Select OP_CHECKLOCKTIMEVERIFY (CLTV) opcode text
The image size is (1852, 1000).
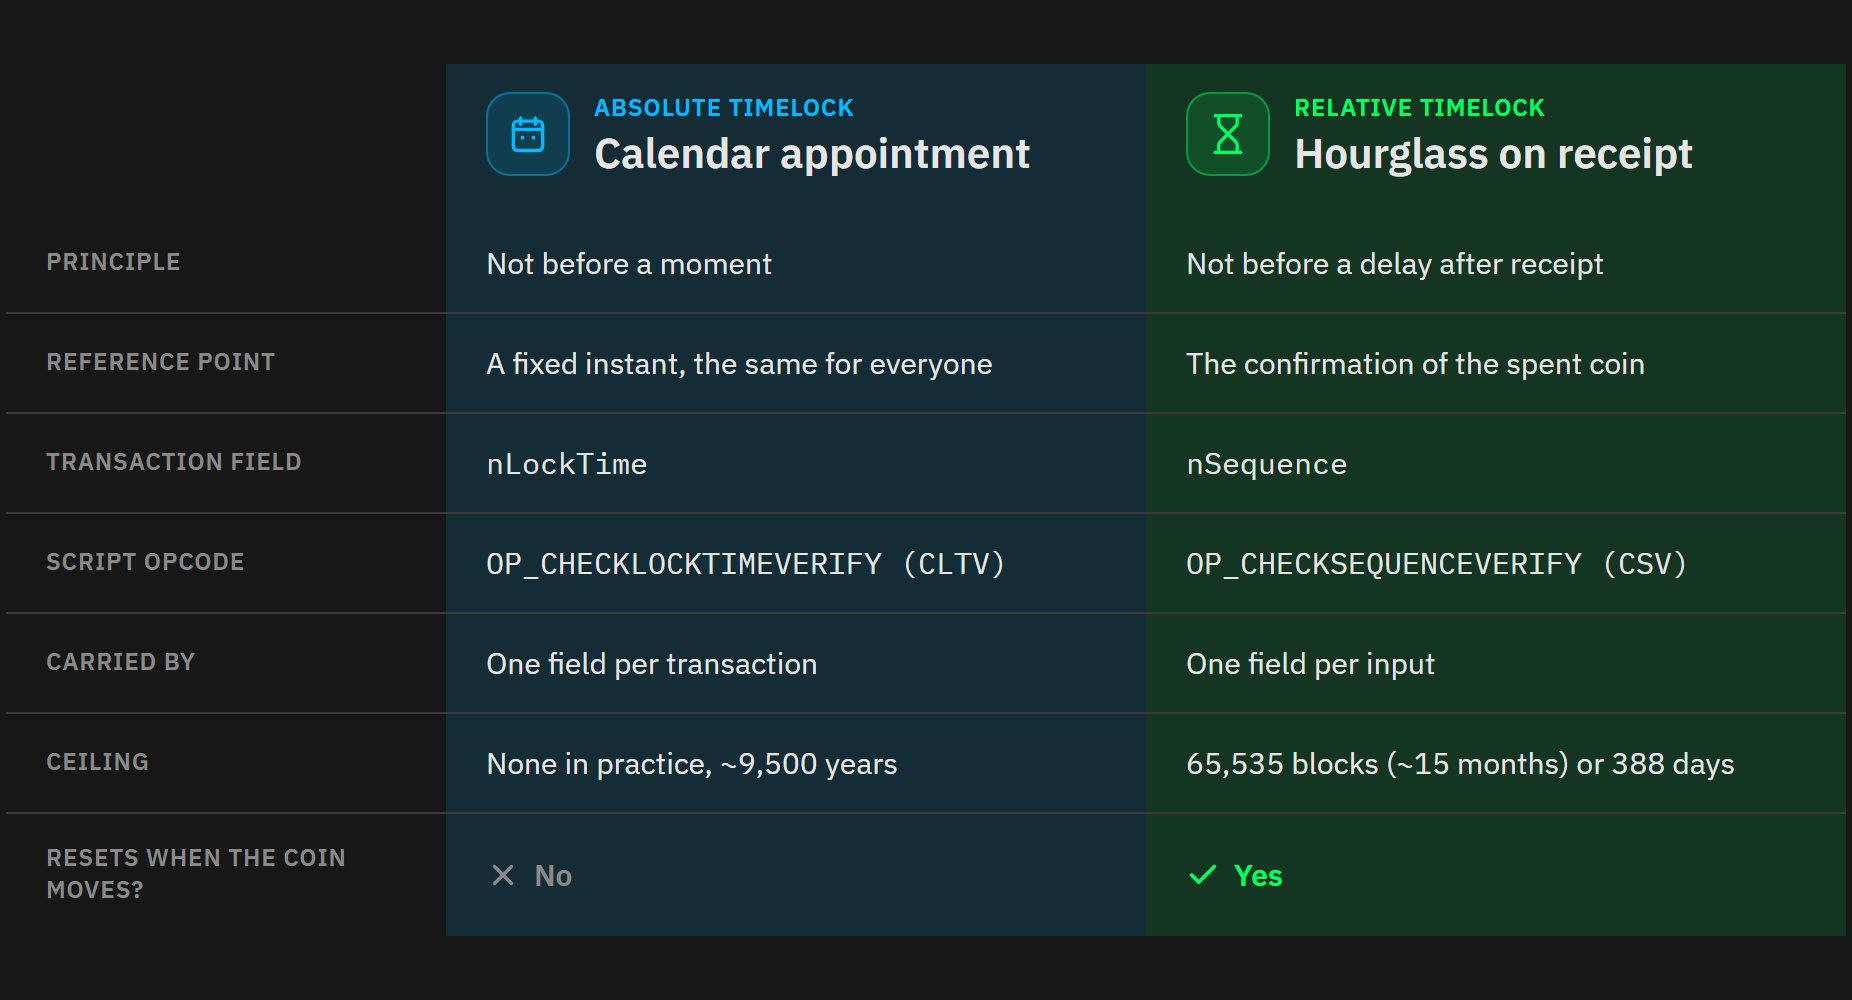pos(746,564)
